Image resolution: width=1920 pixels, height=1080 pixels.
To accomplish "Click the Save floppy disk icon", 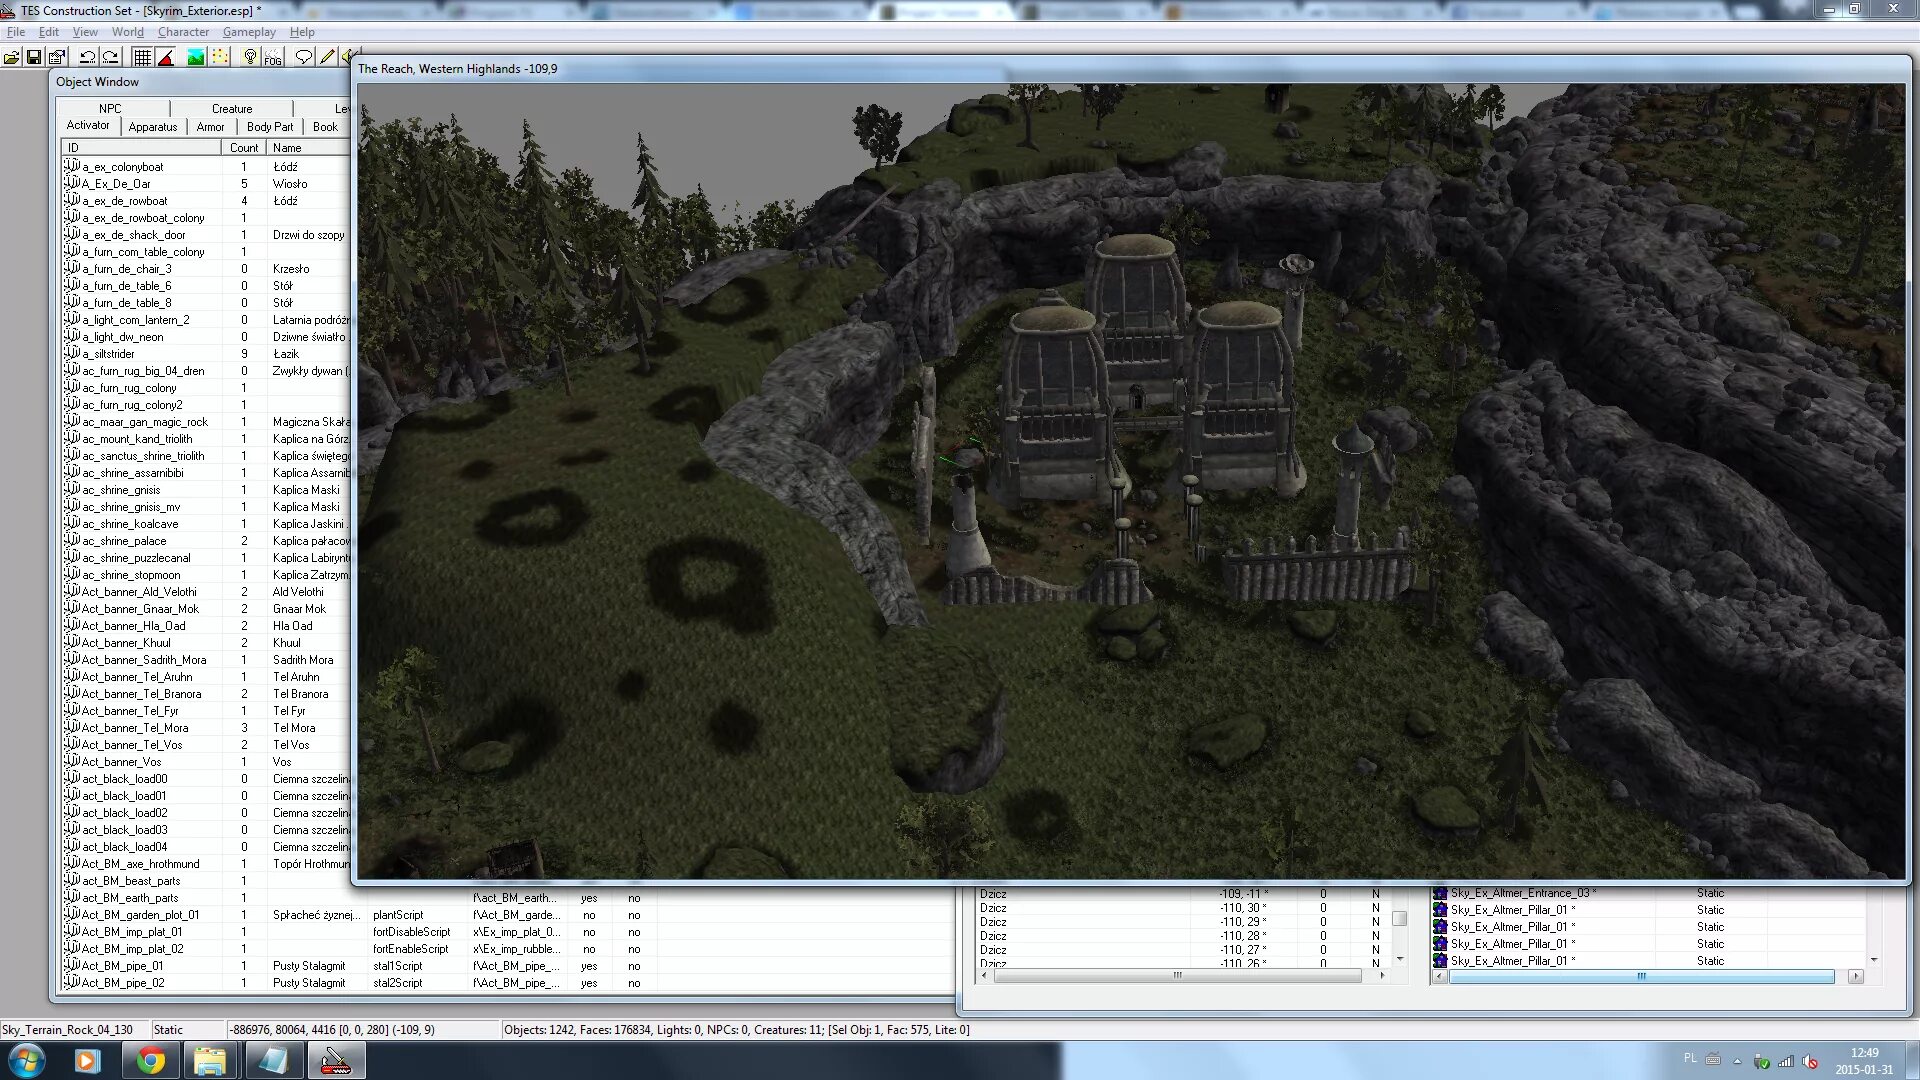I will 34,57.
